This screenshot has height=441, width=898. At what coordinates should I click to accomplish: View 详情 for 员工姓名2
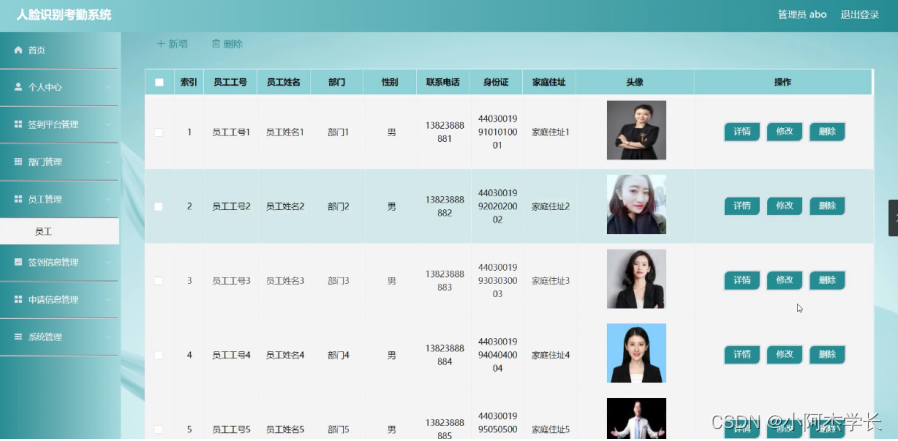[742, 206]
